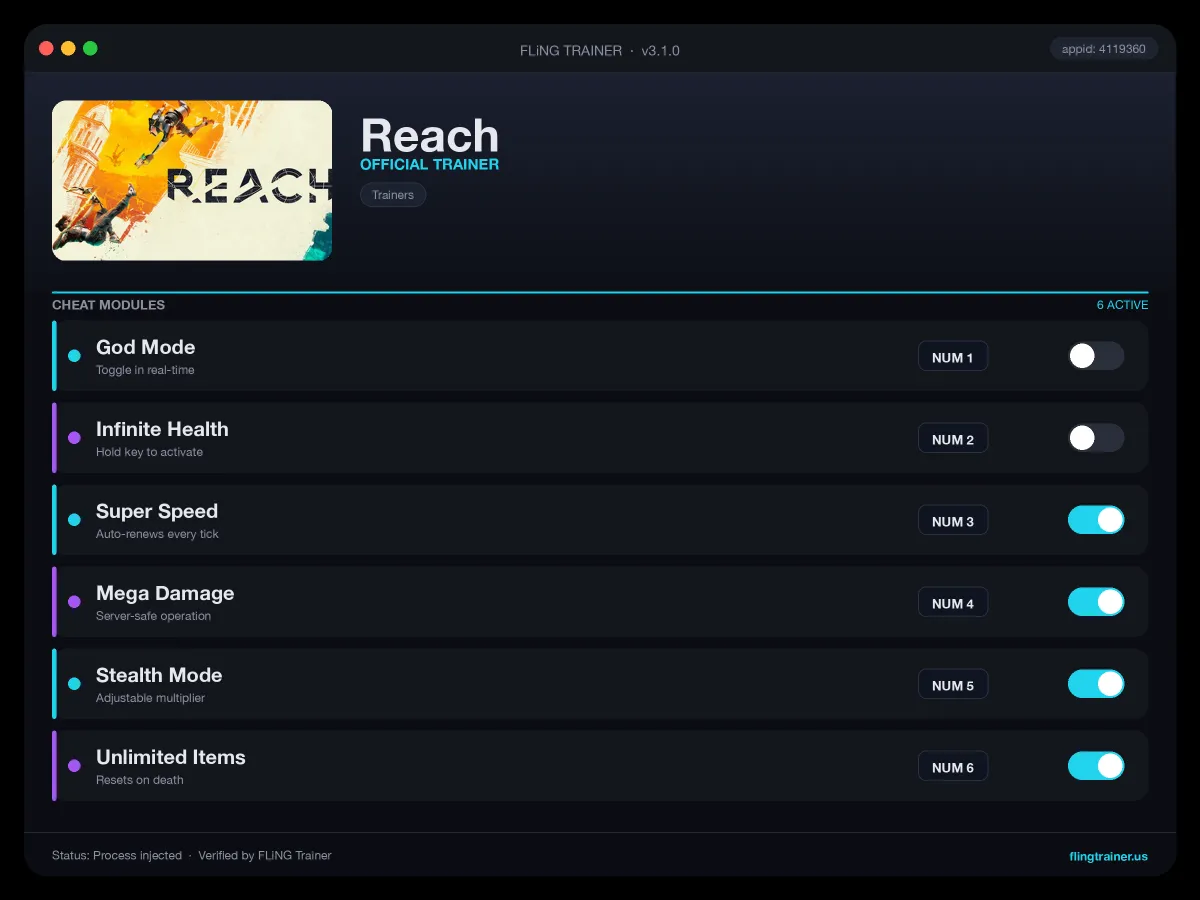The width and height of the screenshot is (1200, 900).
Task: Click the purple dot beside Infinite Health
Action: click(74, 438)
